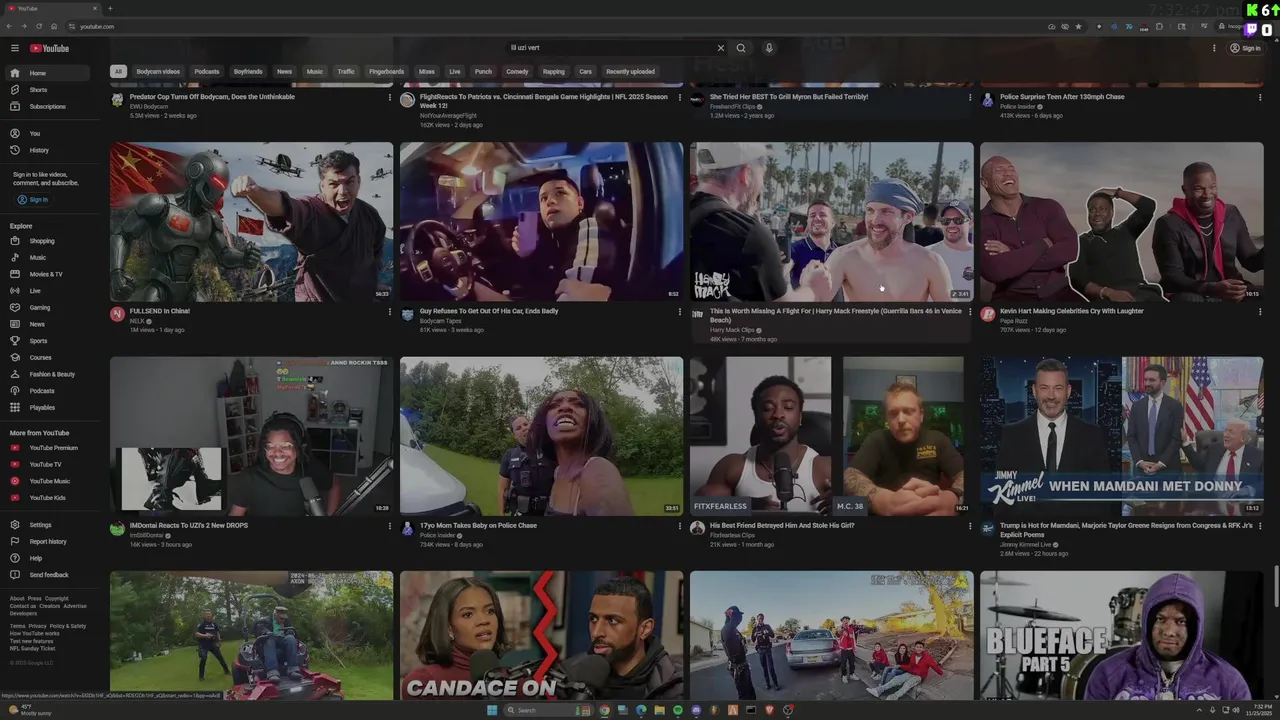Click the YouTube logo

point(49,48)
